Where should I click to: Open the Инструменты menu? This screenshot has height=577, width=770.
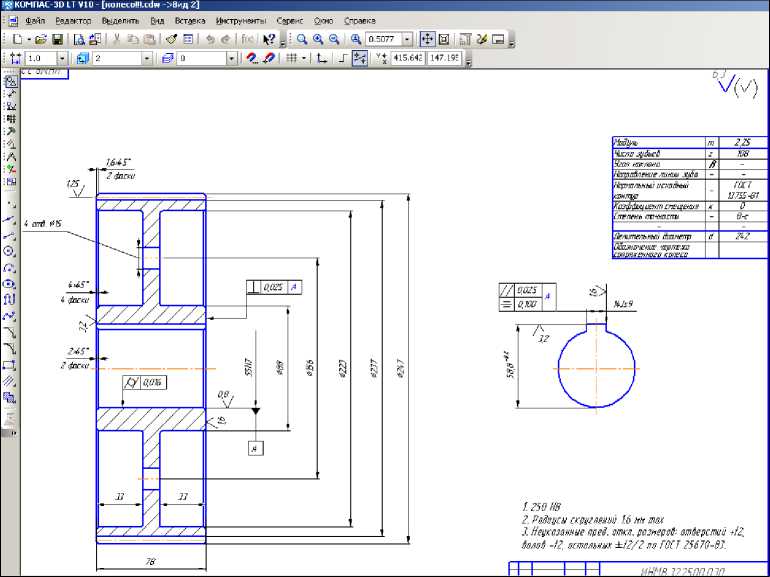click(240, 20)
